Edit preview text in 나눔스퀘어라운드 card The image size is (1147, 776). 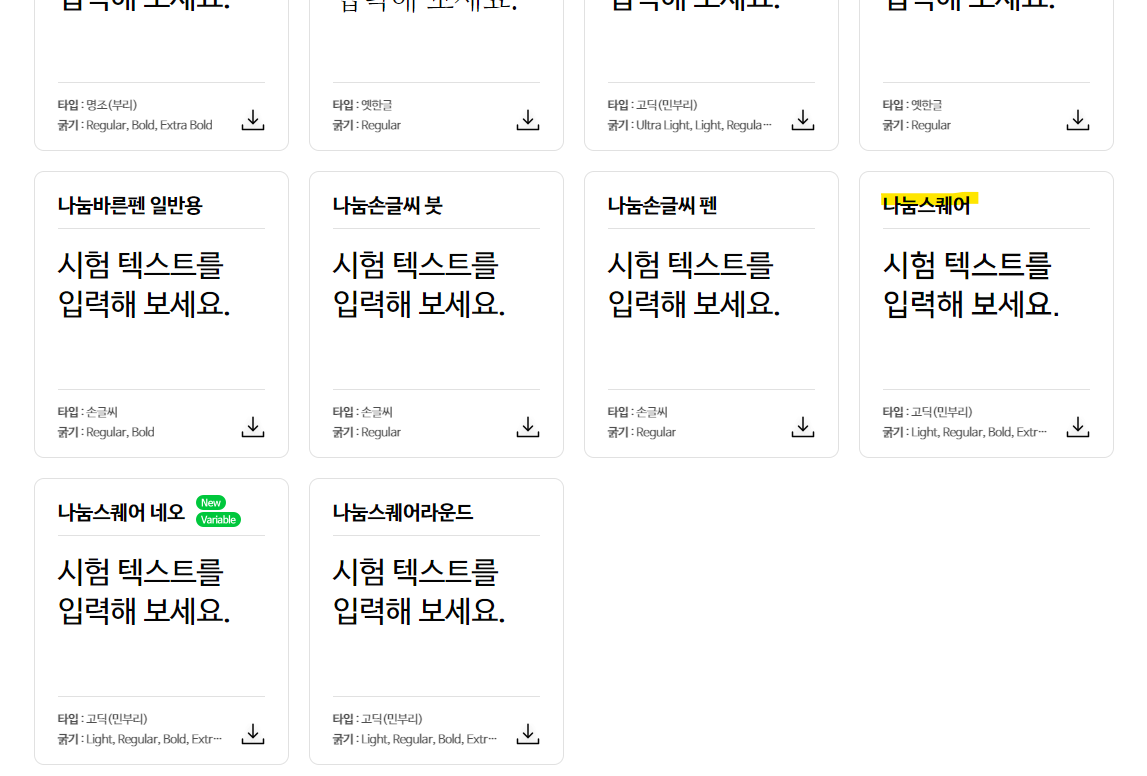tap(419, 592)
